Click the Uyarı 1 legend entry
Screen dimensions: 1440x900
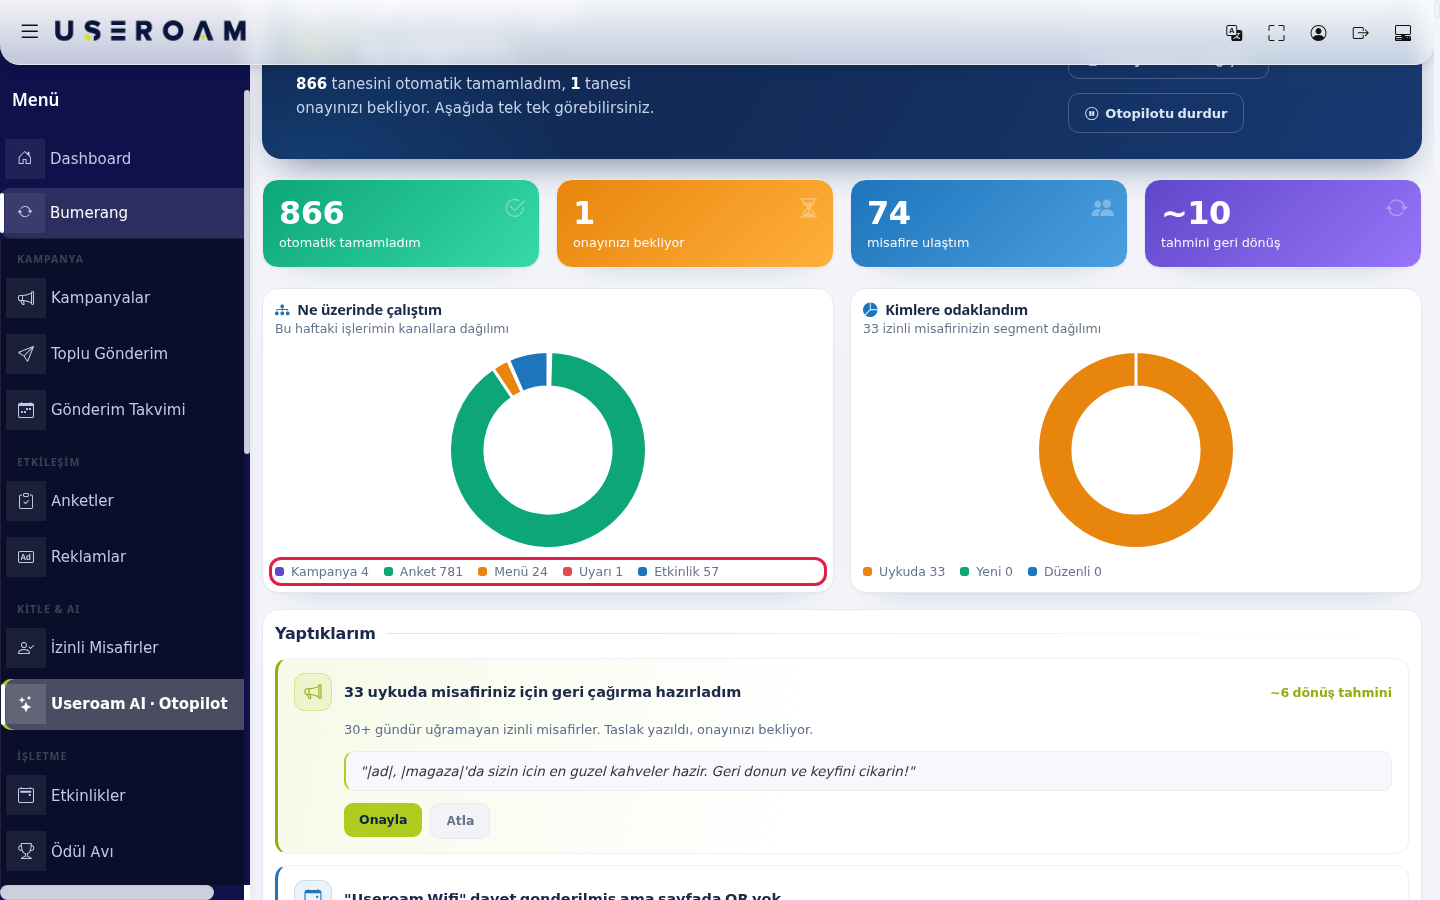[x=593, y=572]
